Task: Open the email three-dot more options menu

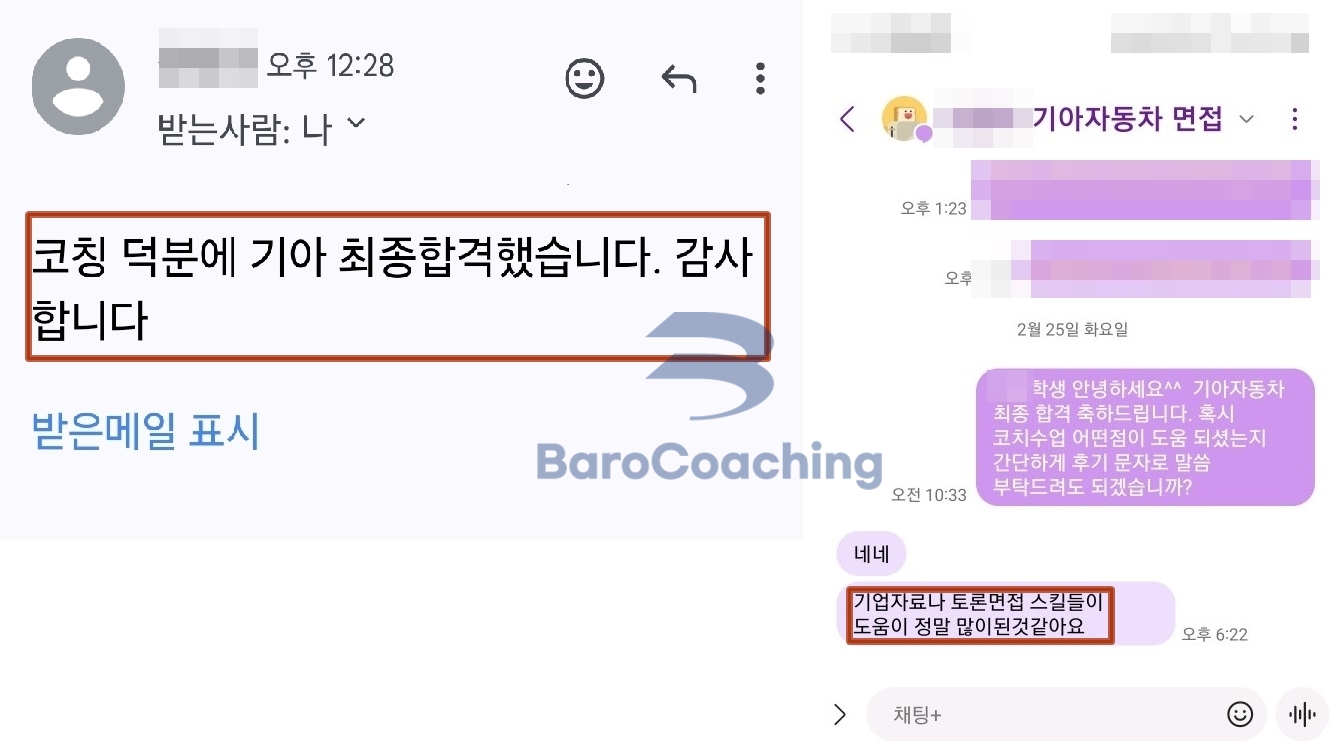Action: (760, 78)
